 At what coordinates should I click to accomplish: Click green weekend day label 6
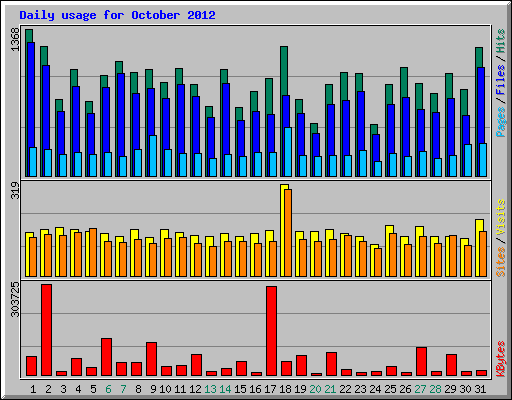click(x=108, y=389)
